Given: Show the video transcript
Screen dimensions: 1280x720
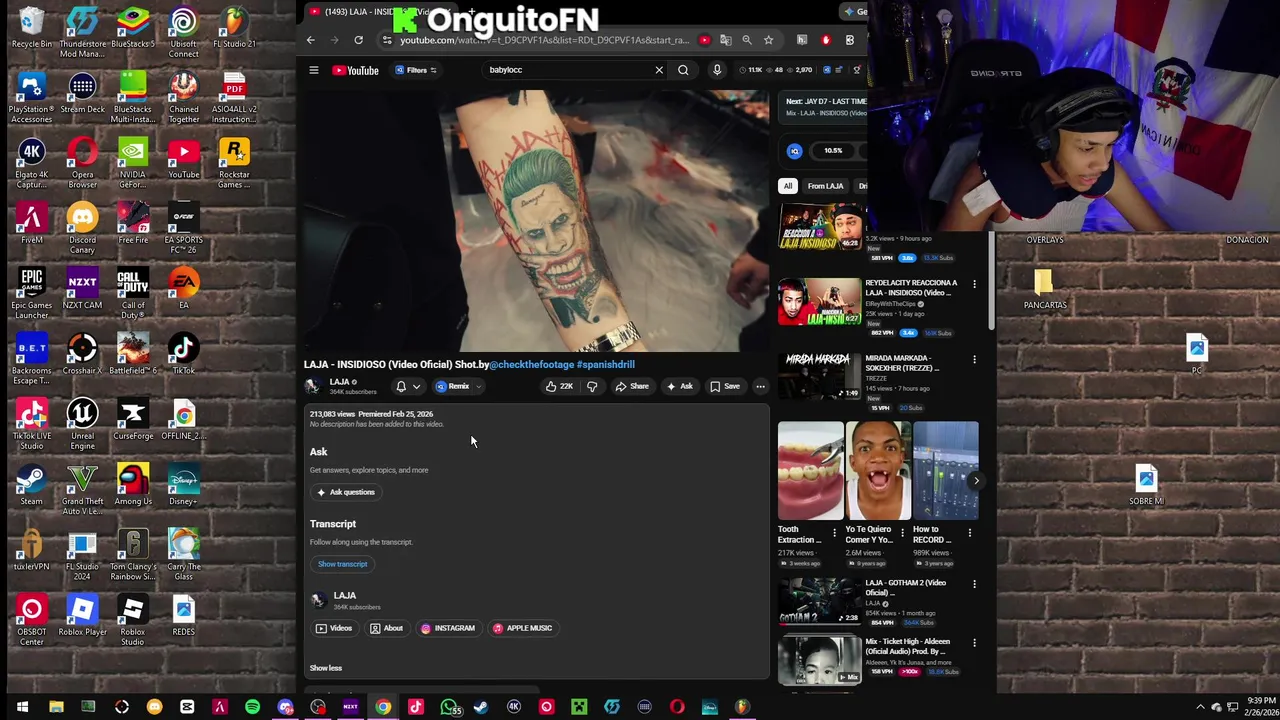Looking at the screenshot, I should pyautogui.click(x=343, y=564).
